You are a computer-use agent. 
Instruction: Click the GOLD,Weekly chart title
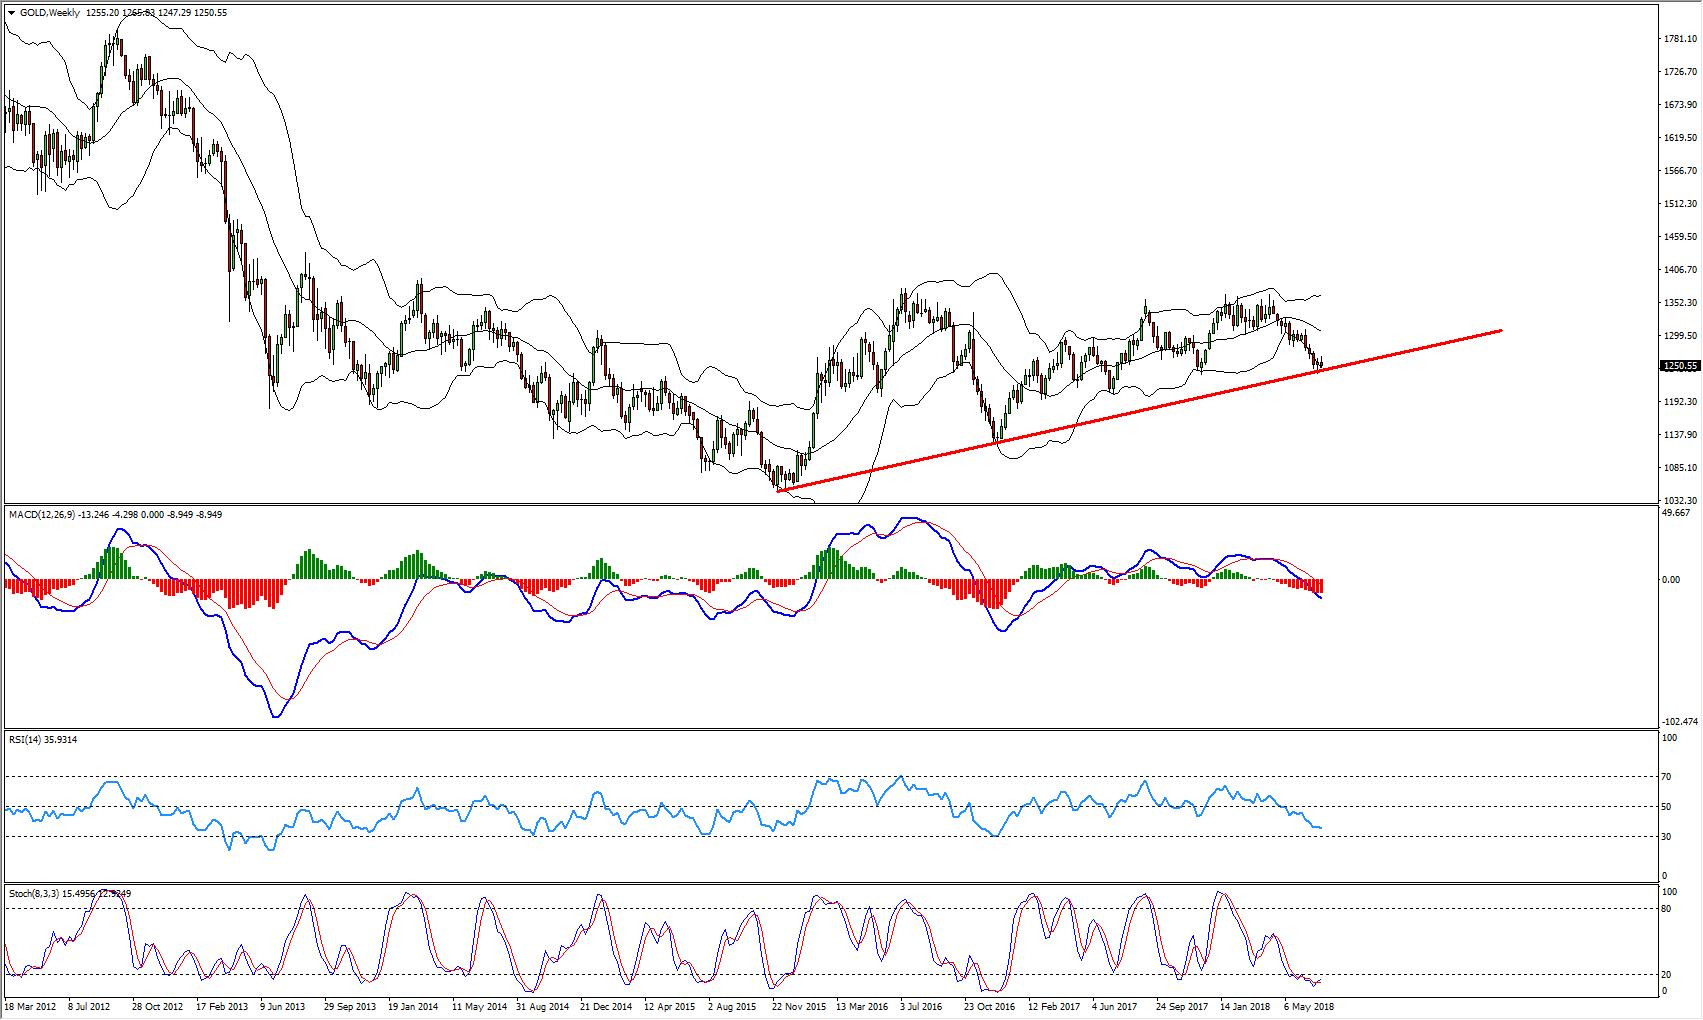point(50,13)
